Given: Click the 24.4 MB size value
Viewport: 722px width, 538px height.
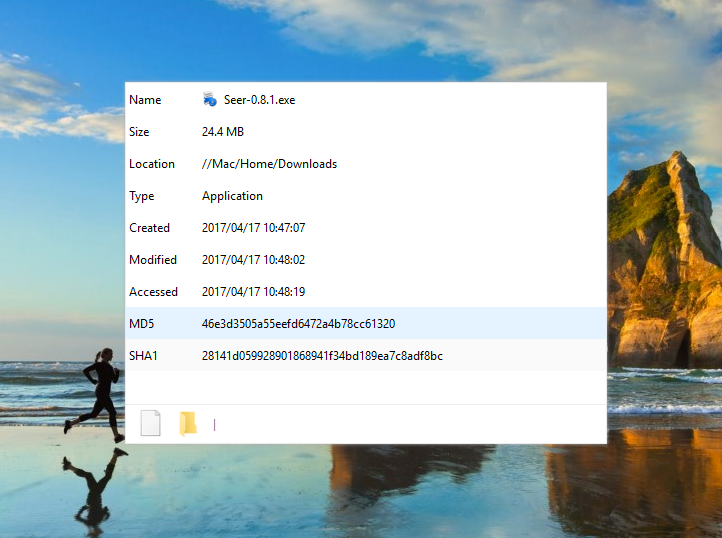Looking at the screenshot, I should (223, 132).
